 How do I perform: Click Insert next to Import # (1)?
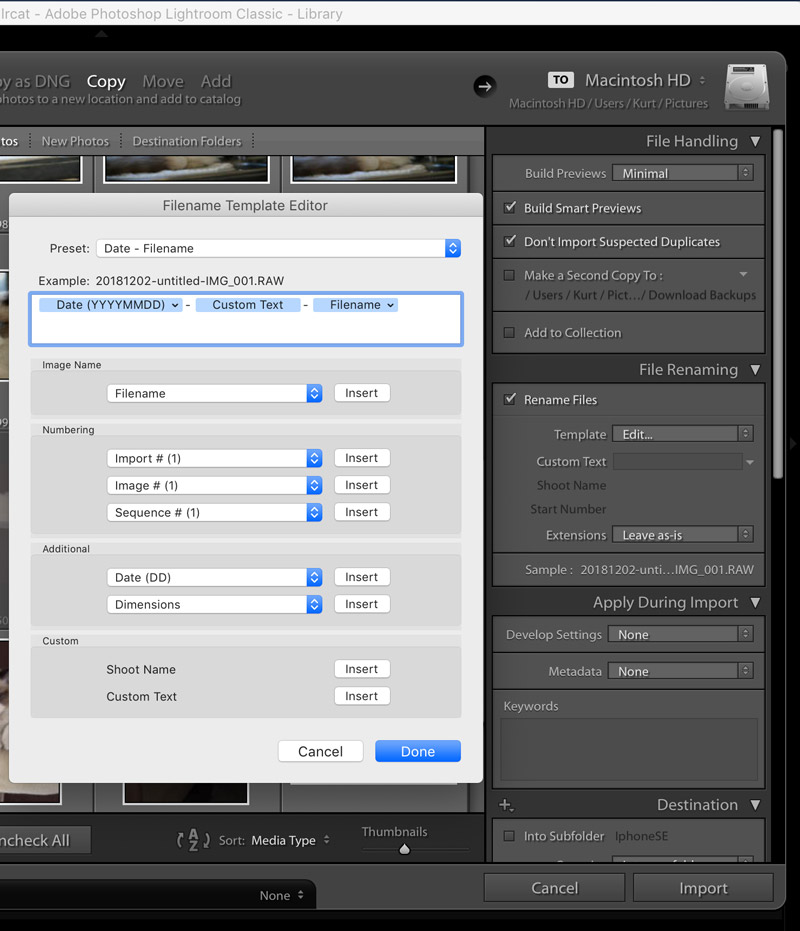pyautogui.click(x=362, y=458)
